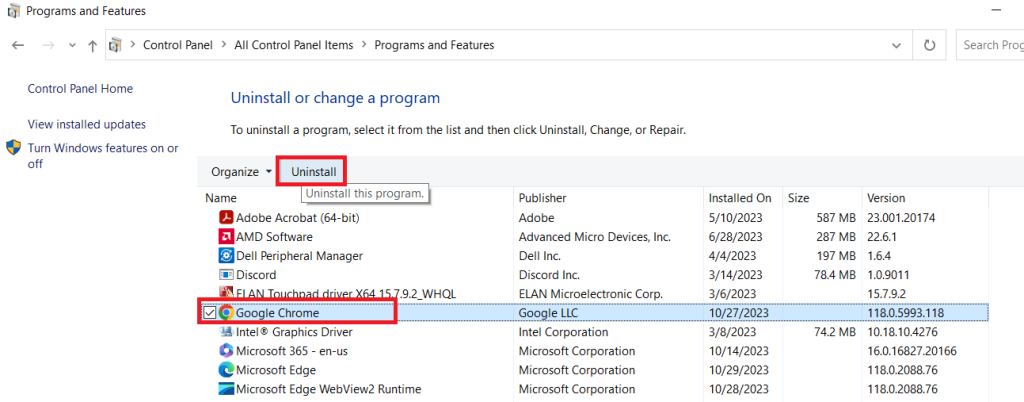
Task: Open the recent locations dropdown arrow
Action: pyautogui.click(x=72, y=46)
